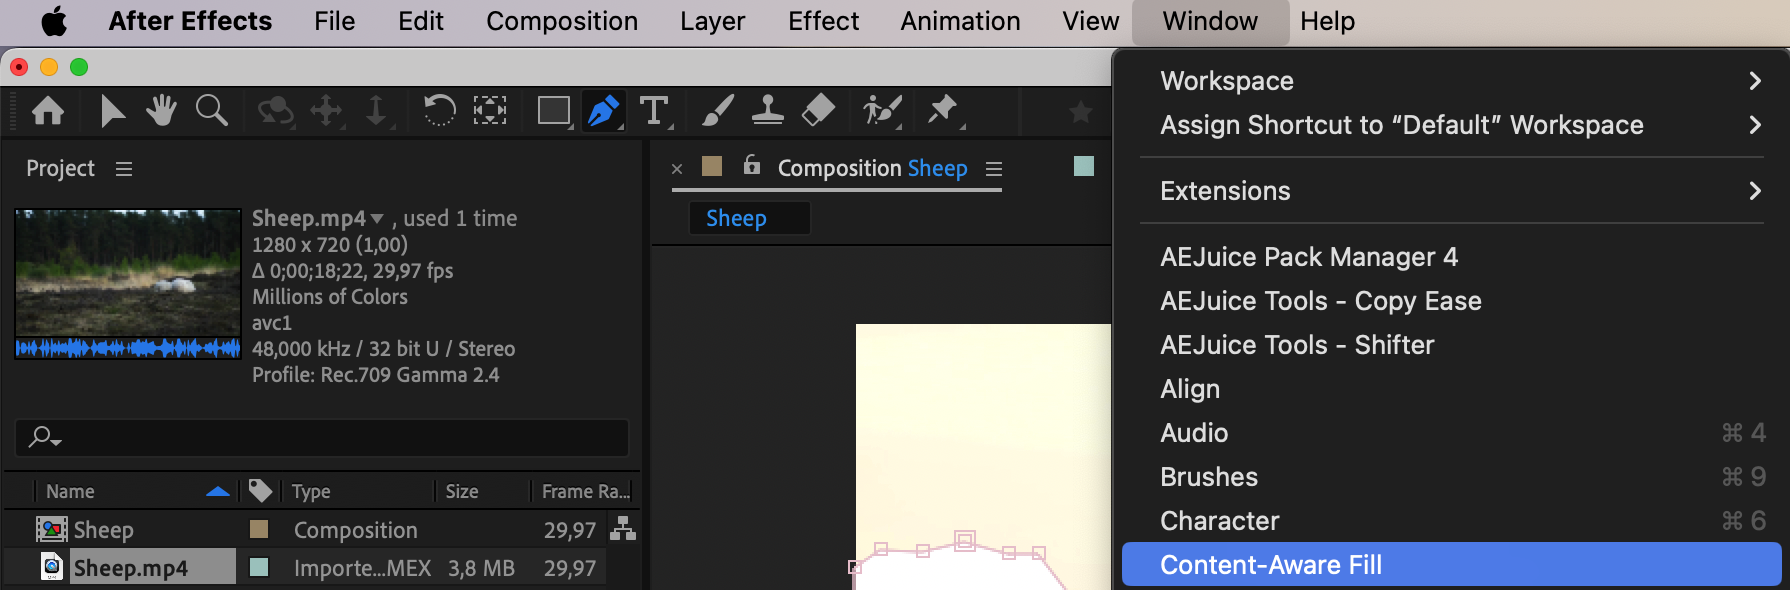Close the open Window menu
Screen dimensions: 1790x590
coord(1210,21)
